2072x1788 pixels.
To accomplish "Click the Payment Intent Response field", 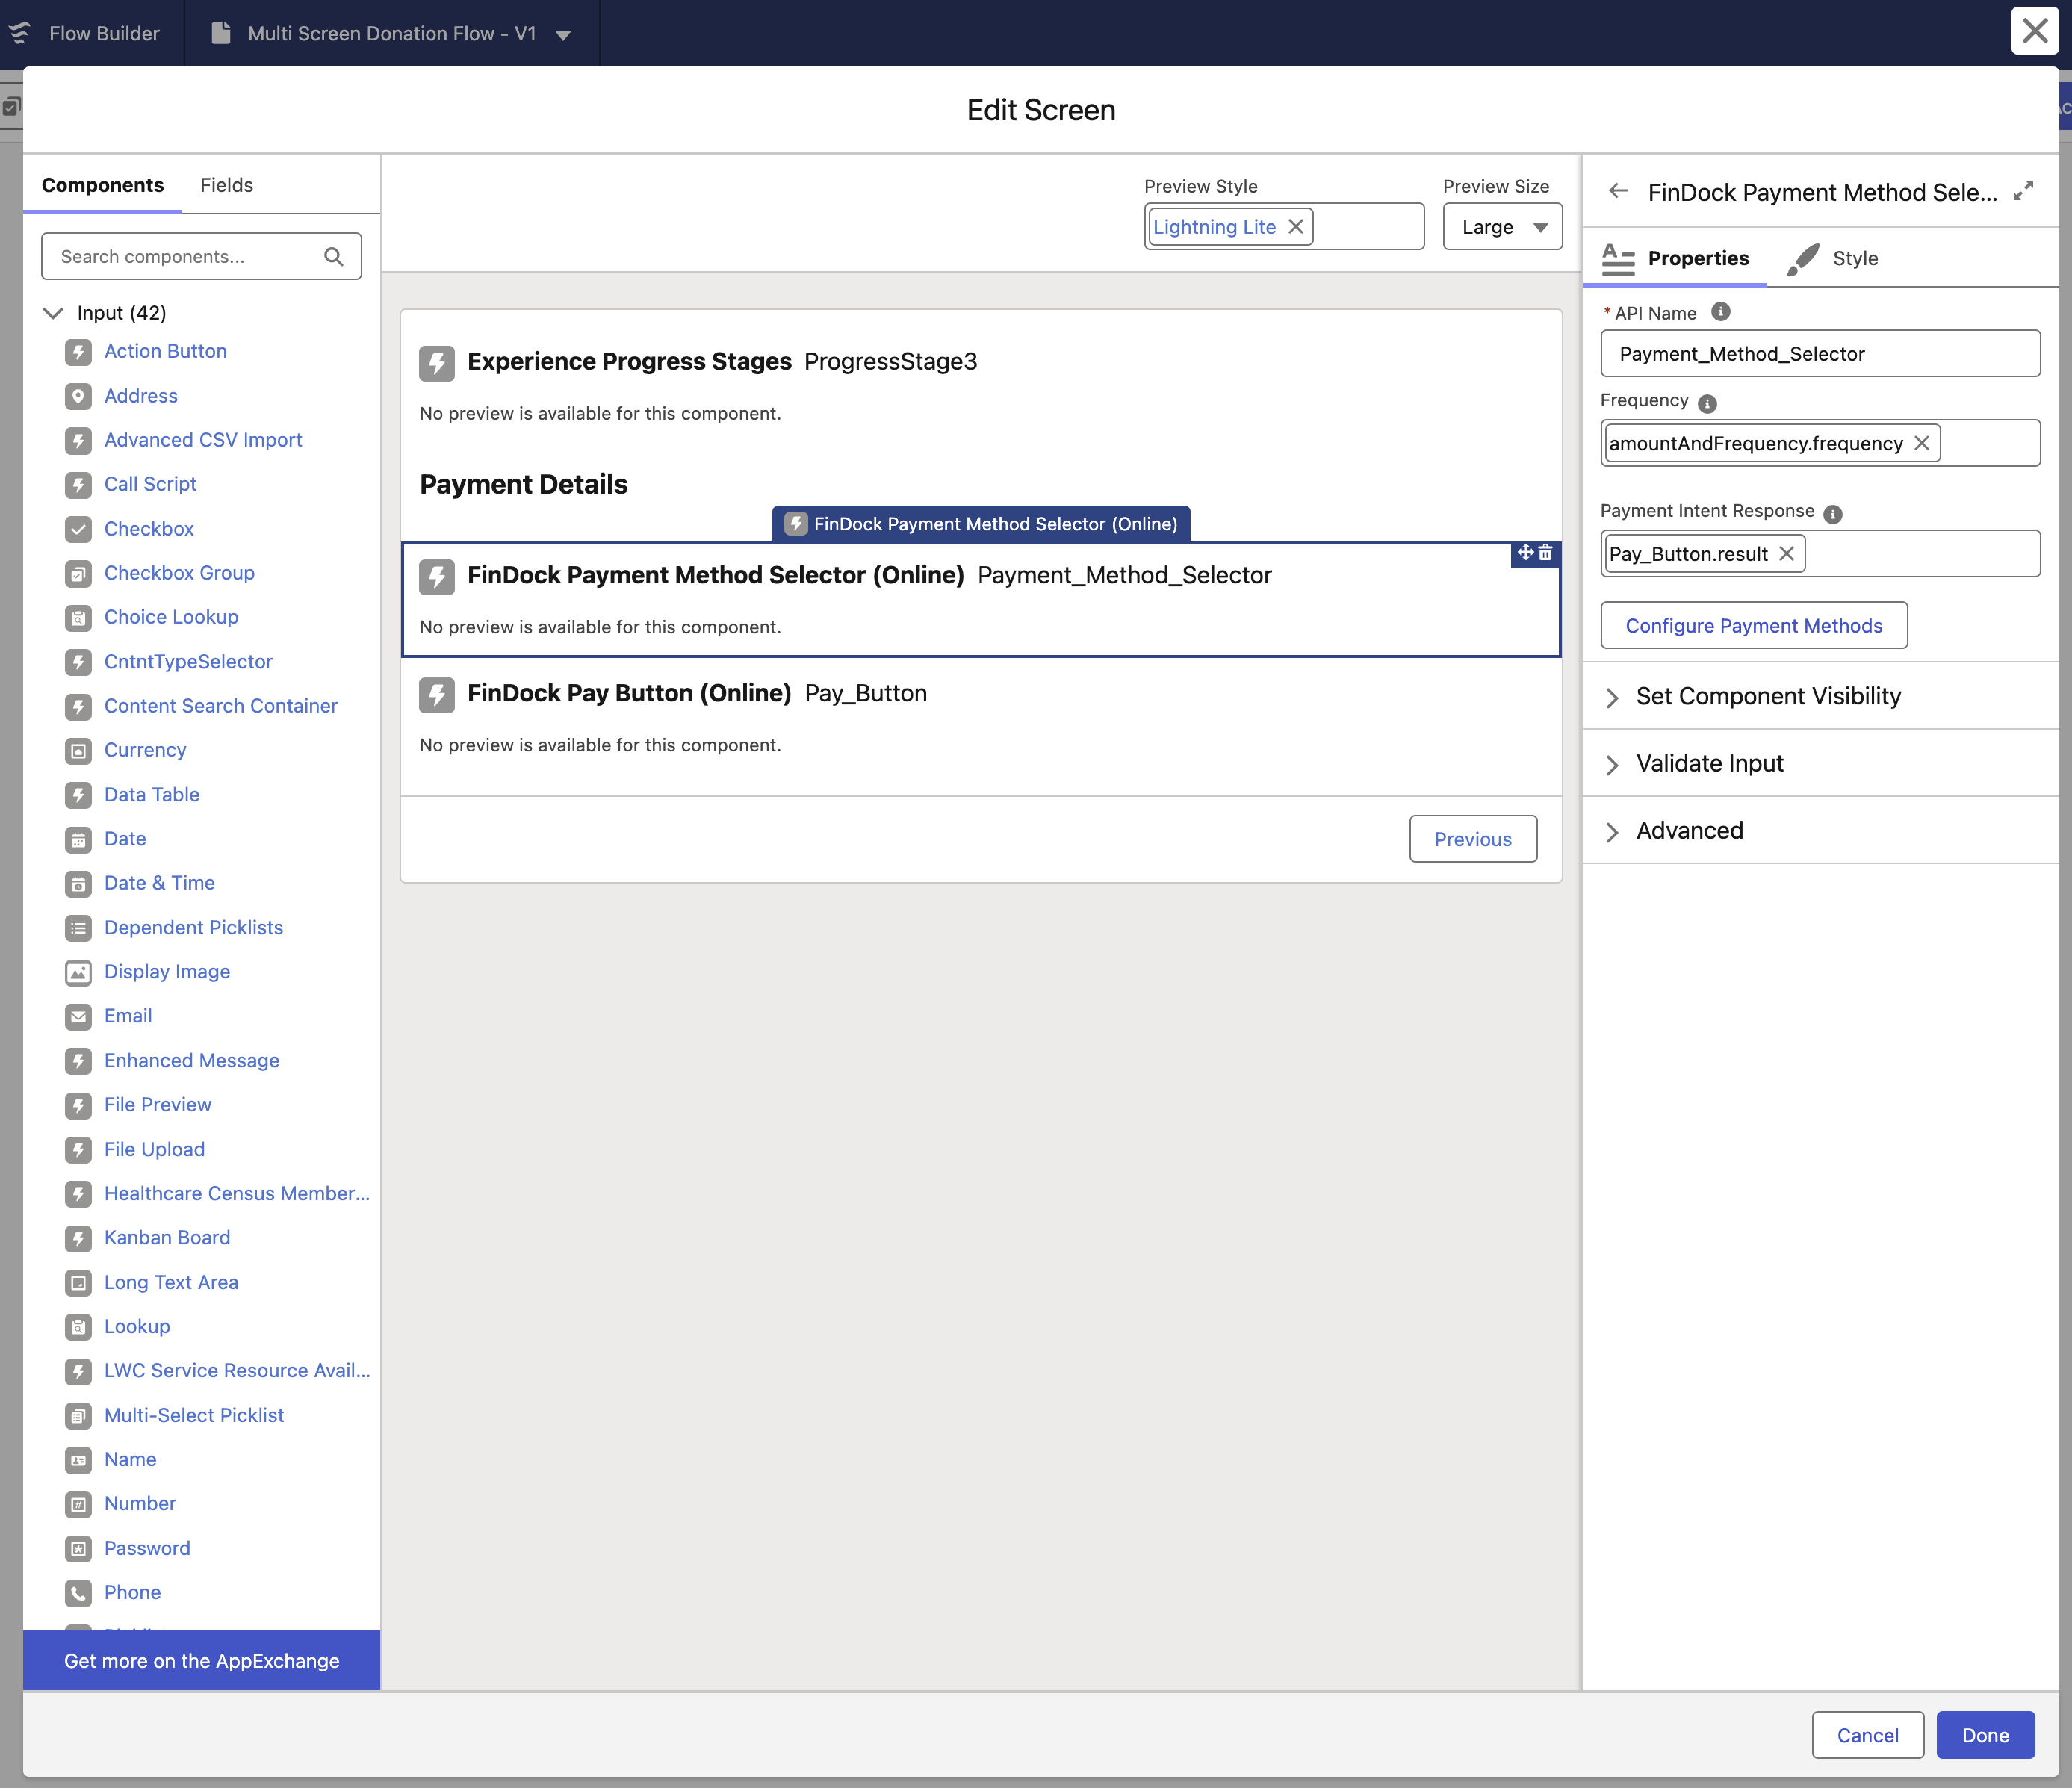I will (x=1820, y=554).
